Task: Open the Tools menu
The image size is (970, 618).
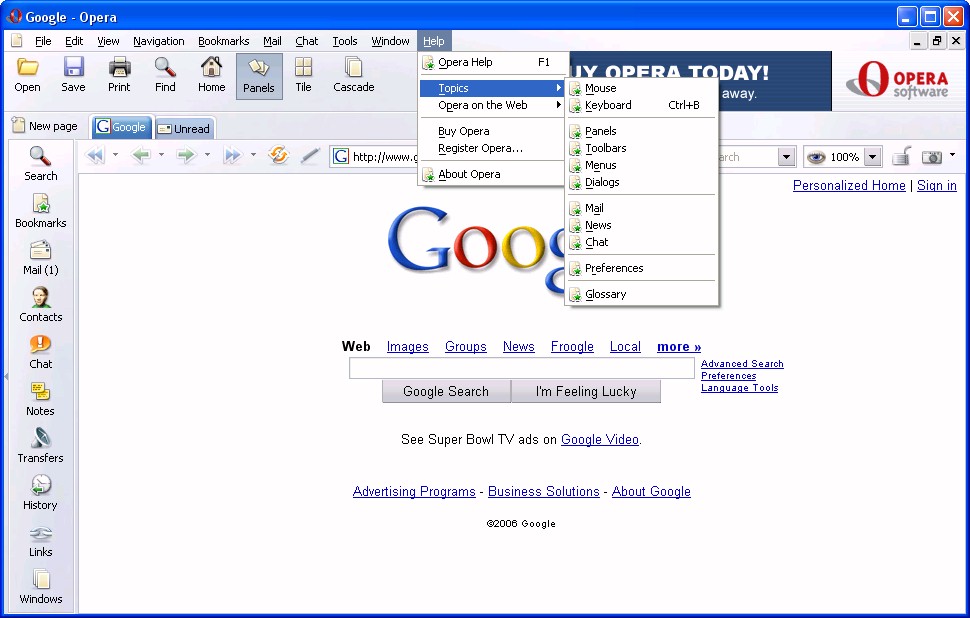Action: pos(345,41)
